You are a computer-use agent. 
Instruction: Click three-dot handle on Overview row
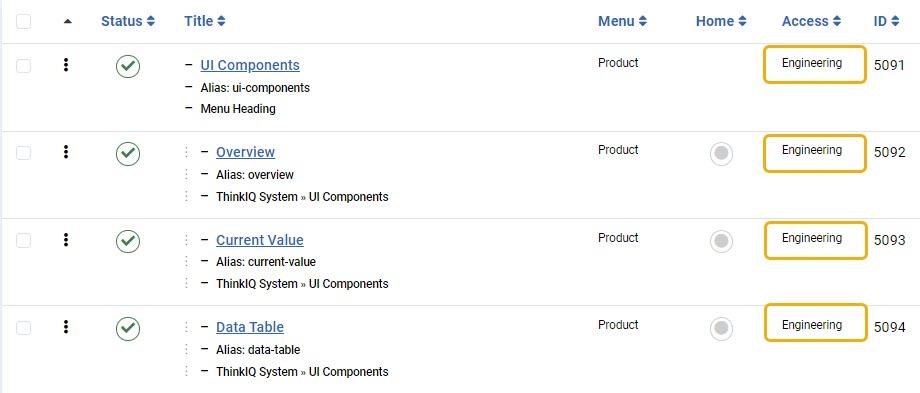point(66,153)
